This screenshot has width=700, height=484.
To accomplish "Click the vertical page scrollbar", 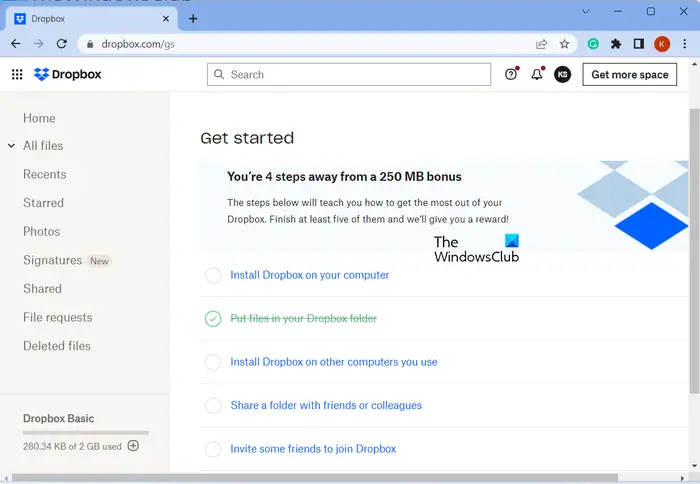I will click(x=694, y=250).
